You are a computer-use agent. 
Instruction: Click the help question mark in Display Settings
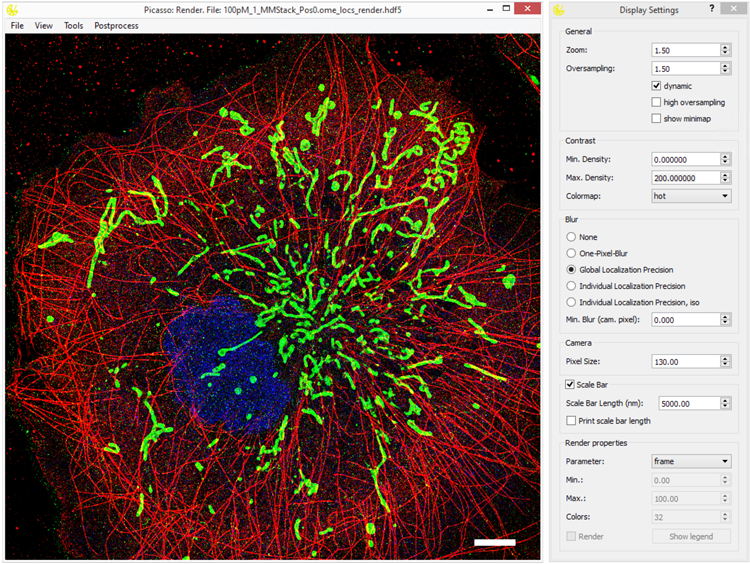(x=712, y=9)
